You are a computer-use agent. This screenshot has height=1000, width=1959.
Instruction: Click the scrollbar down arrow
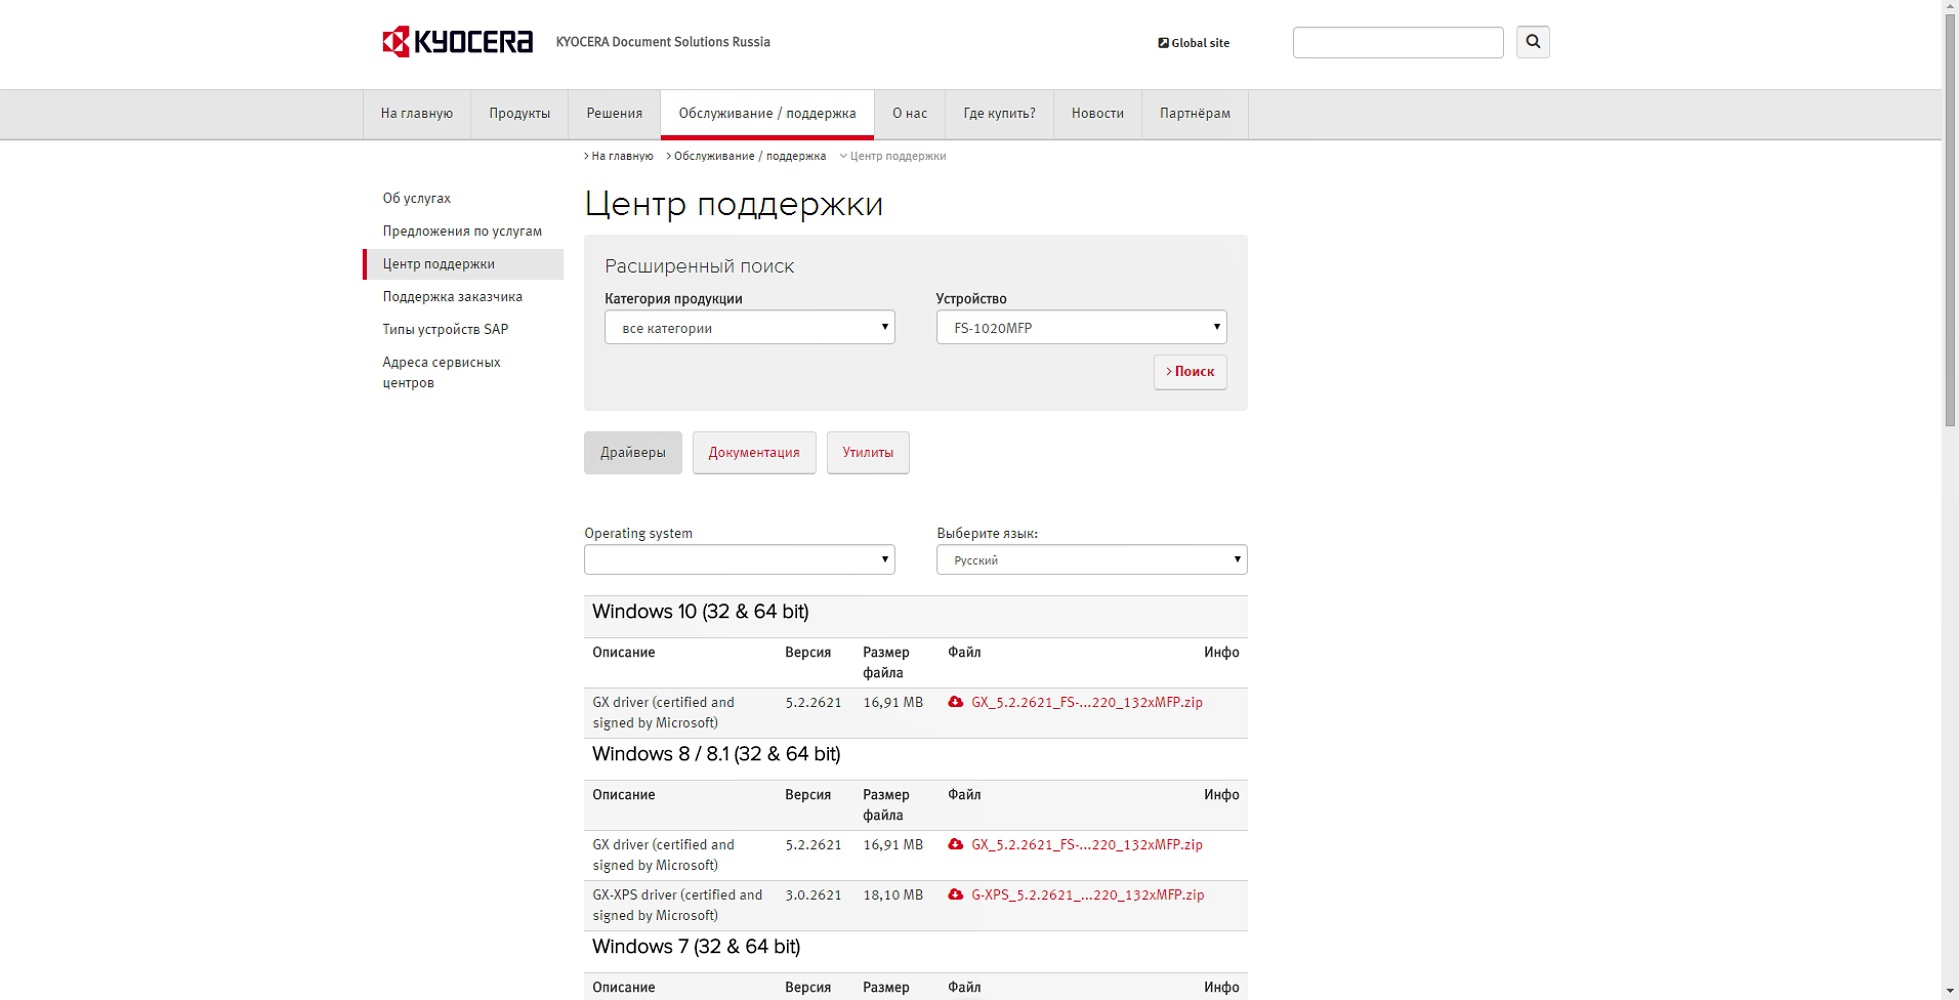coord(1950,991)
